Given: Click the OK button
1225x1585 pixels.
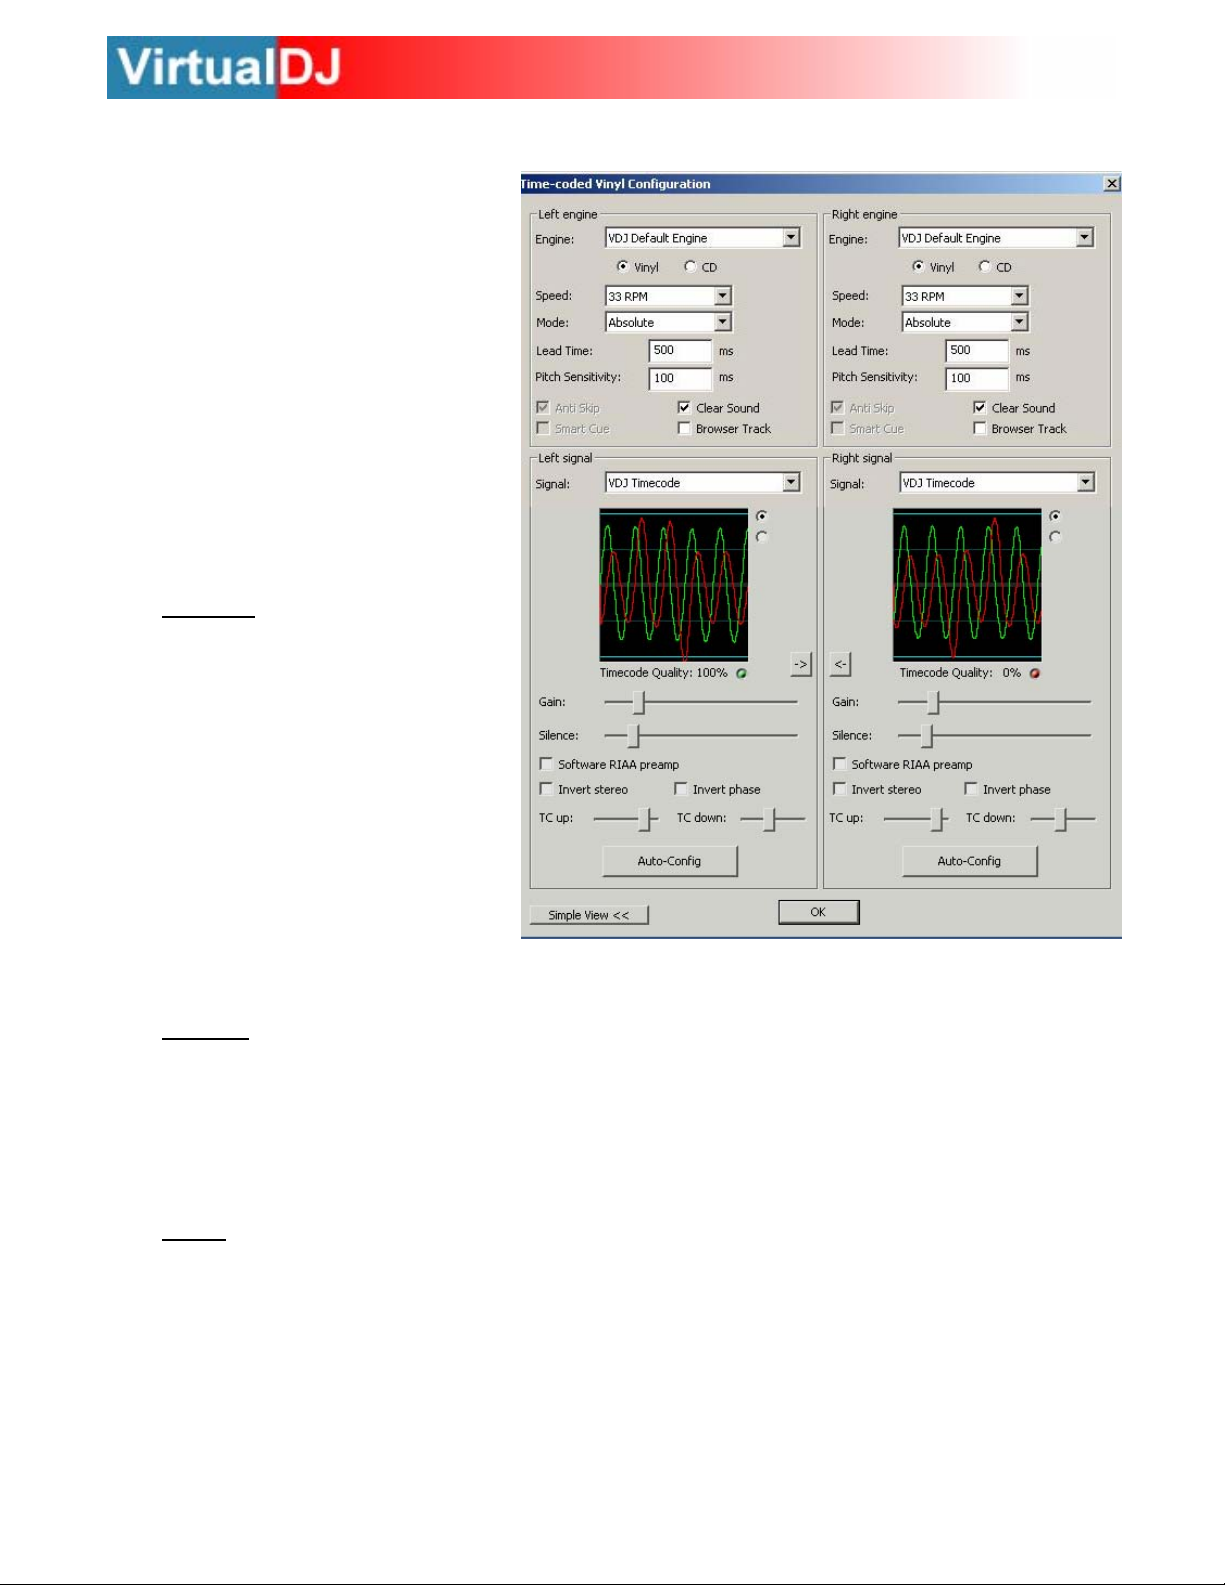Looking at the screenshot, I should (x=818, y=912).
